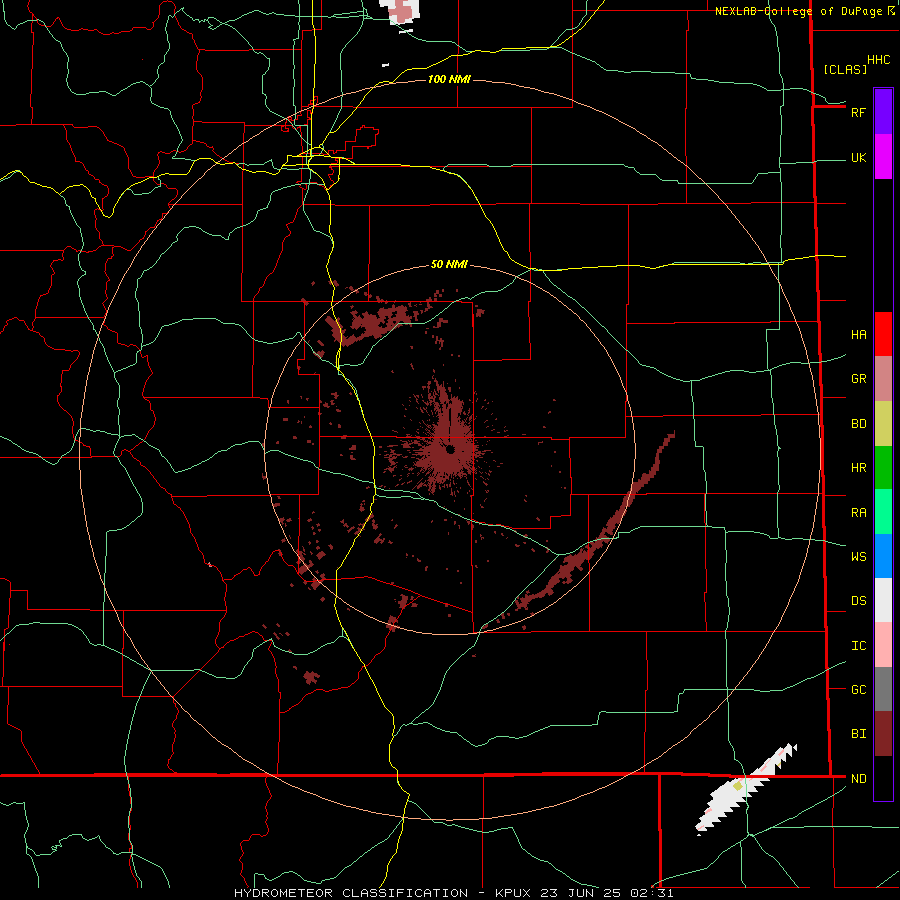900x900 pixels.
Task: Click the BD legend label
Action: (x=858, y=424)
